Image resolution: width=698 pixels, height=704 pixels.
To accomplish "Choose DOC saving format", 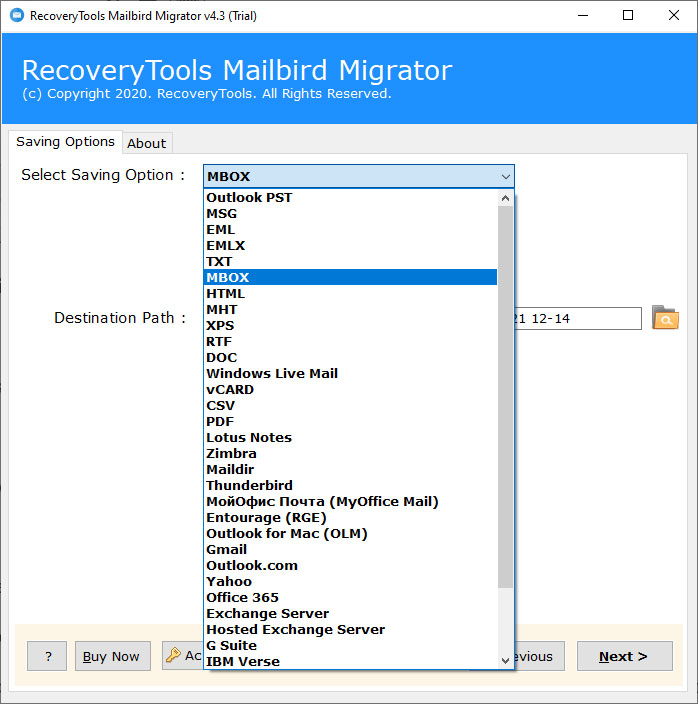I will pyautogui.click(x=350, y=357).
